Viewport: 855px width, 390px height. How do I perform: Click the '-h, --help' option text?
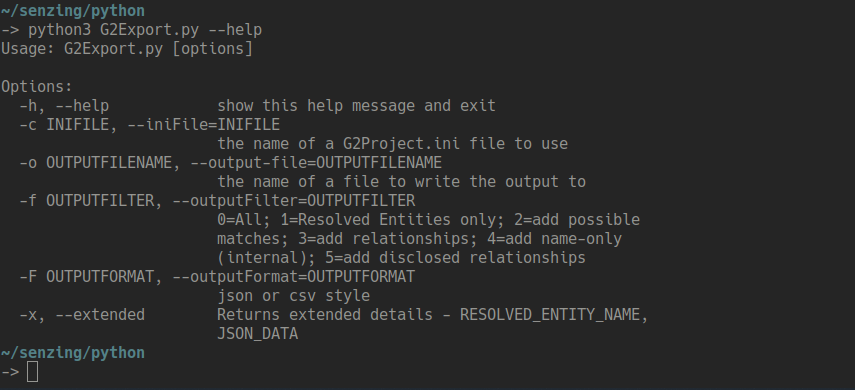[64, 106]
